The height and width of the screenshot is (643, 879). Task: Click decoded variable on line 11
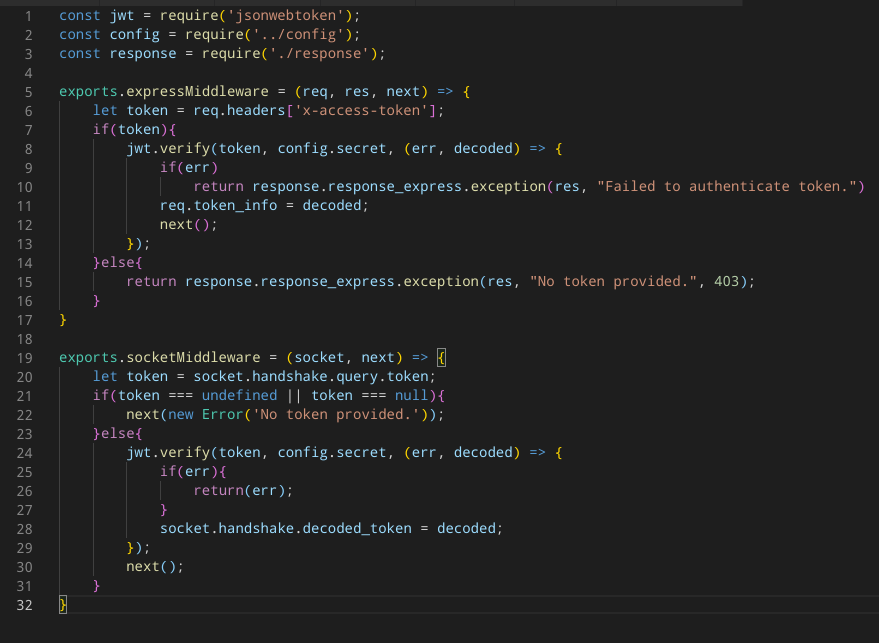coord(332,206)
